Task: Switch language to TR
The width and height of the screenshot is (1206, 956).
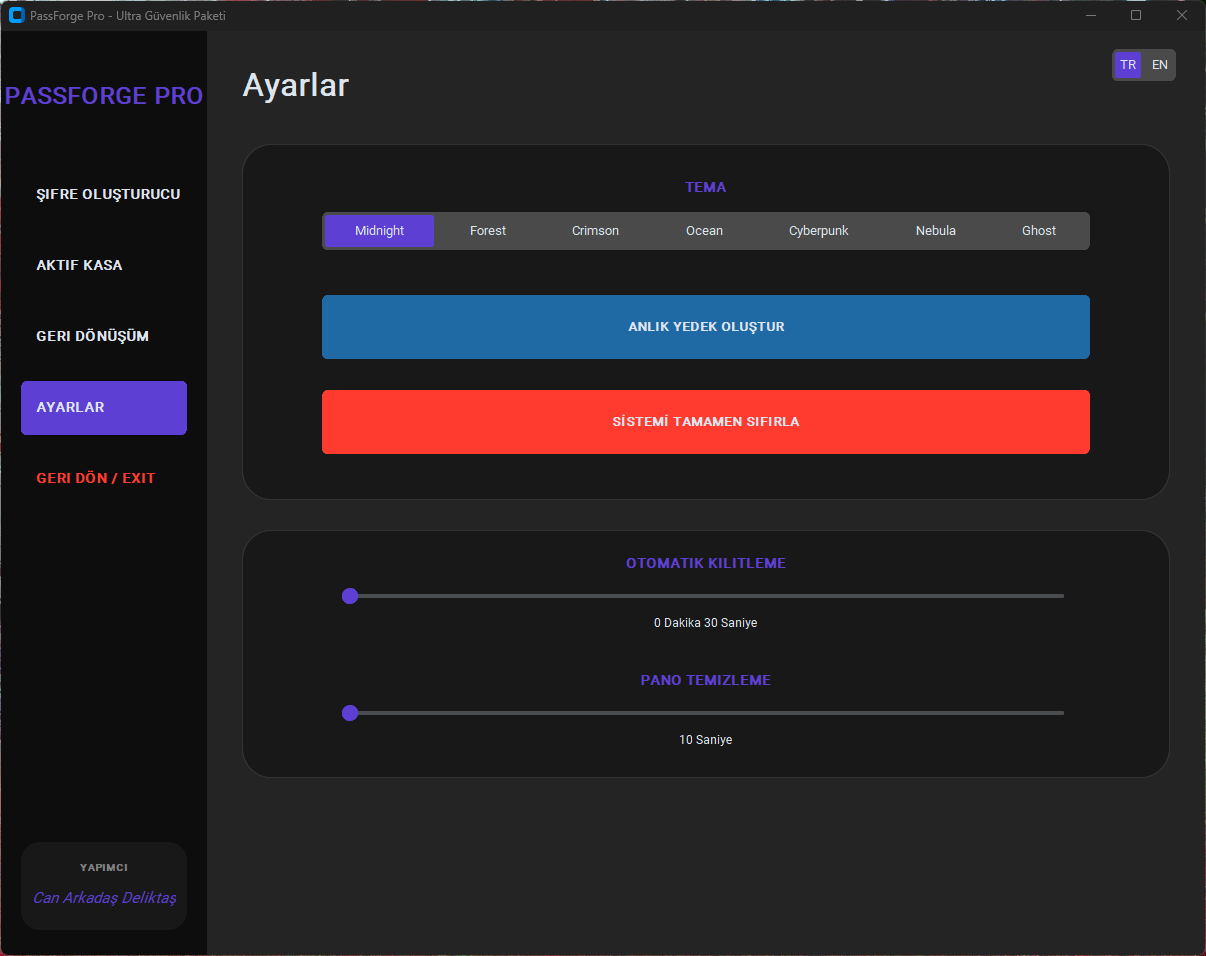Action: (1128, 64)
